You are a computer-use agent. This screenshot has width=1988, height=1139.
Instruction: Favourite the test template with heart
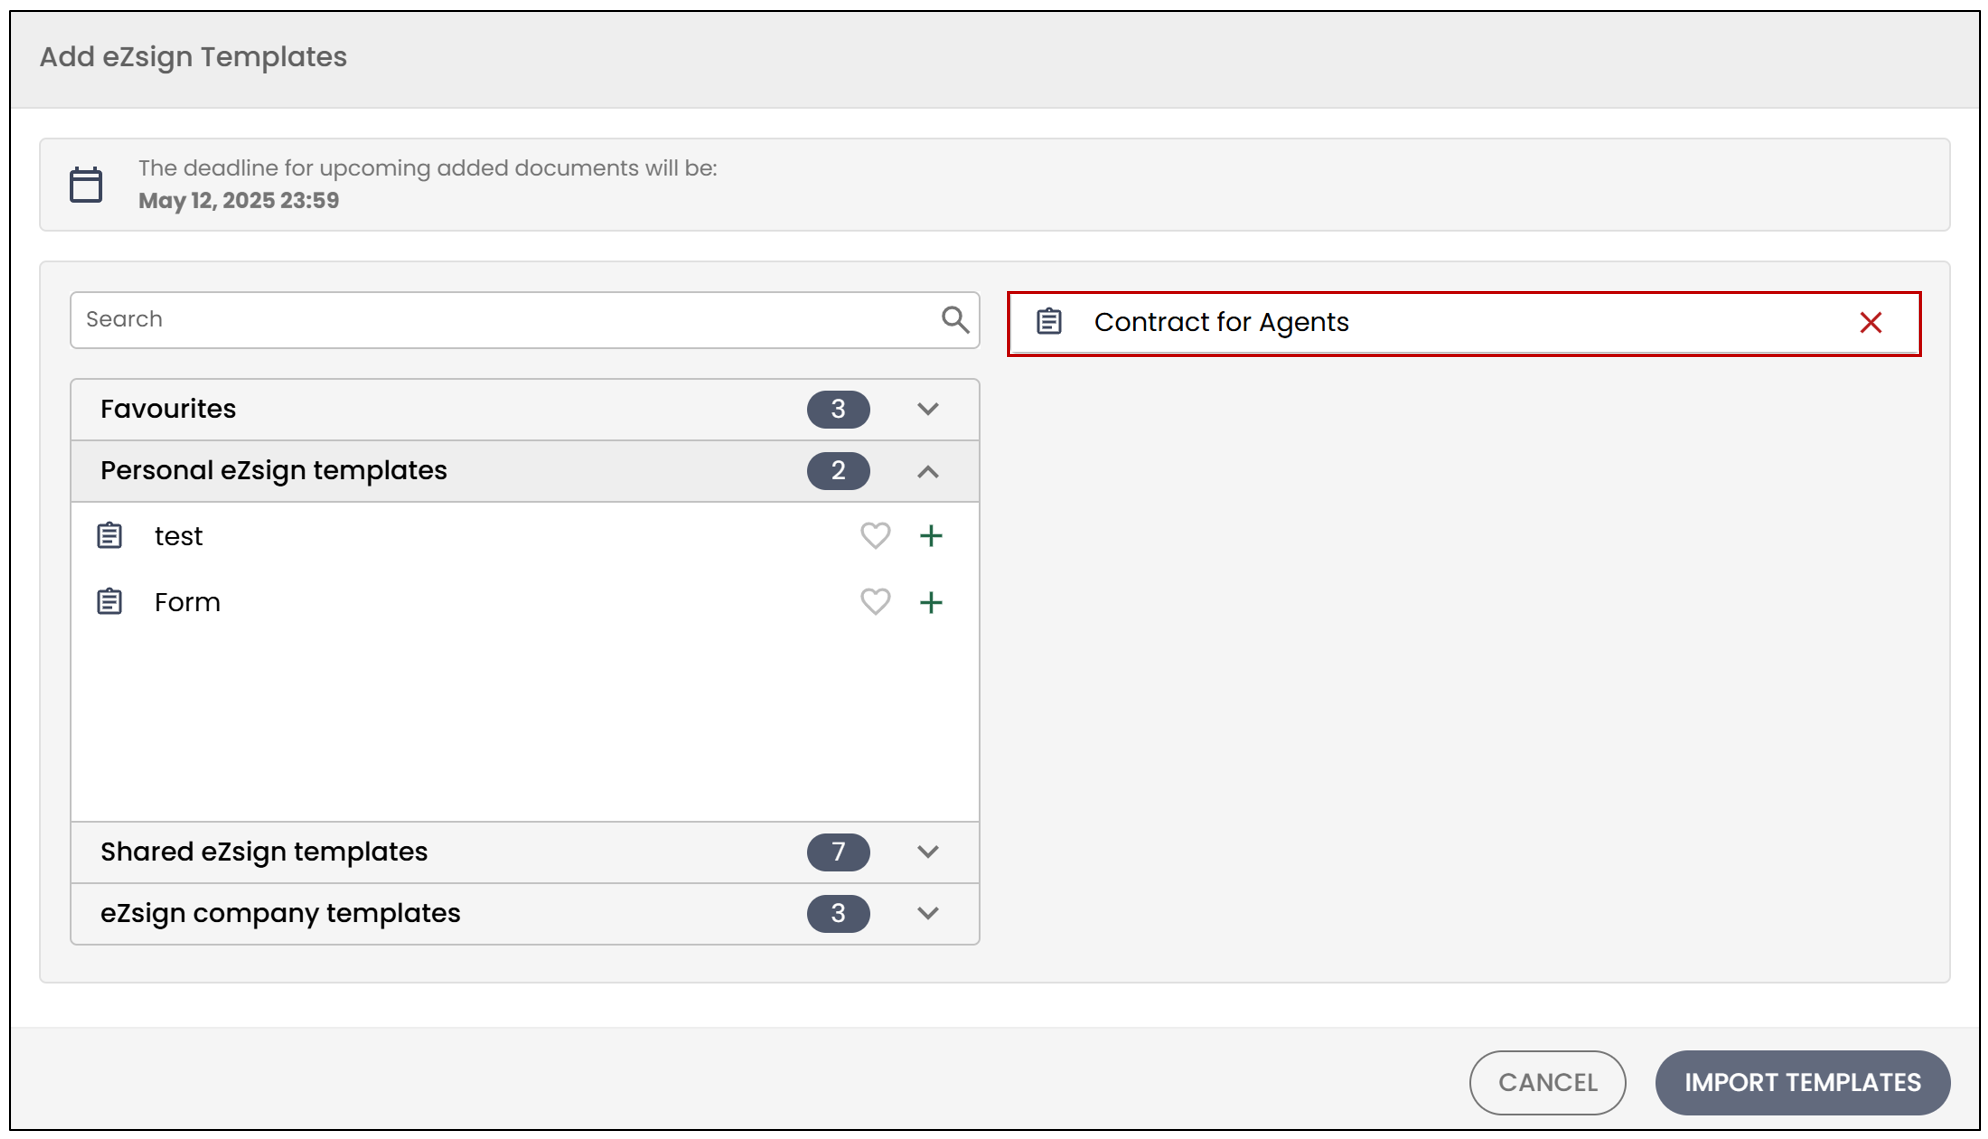(x=875, y=536)
